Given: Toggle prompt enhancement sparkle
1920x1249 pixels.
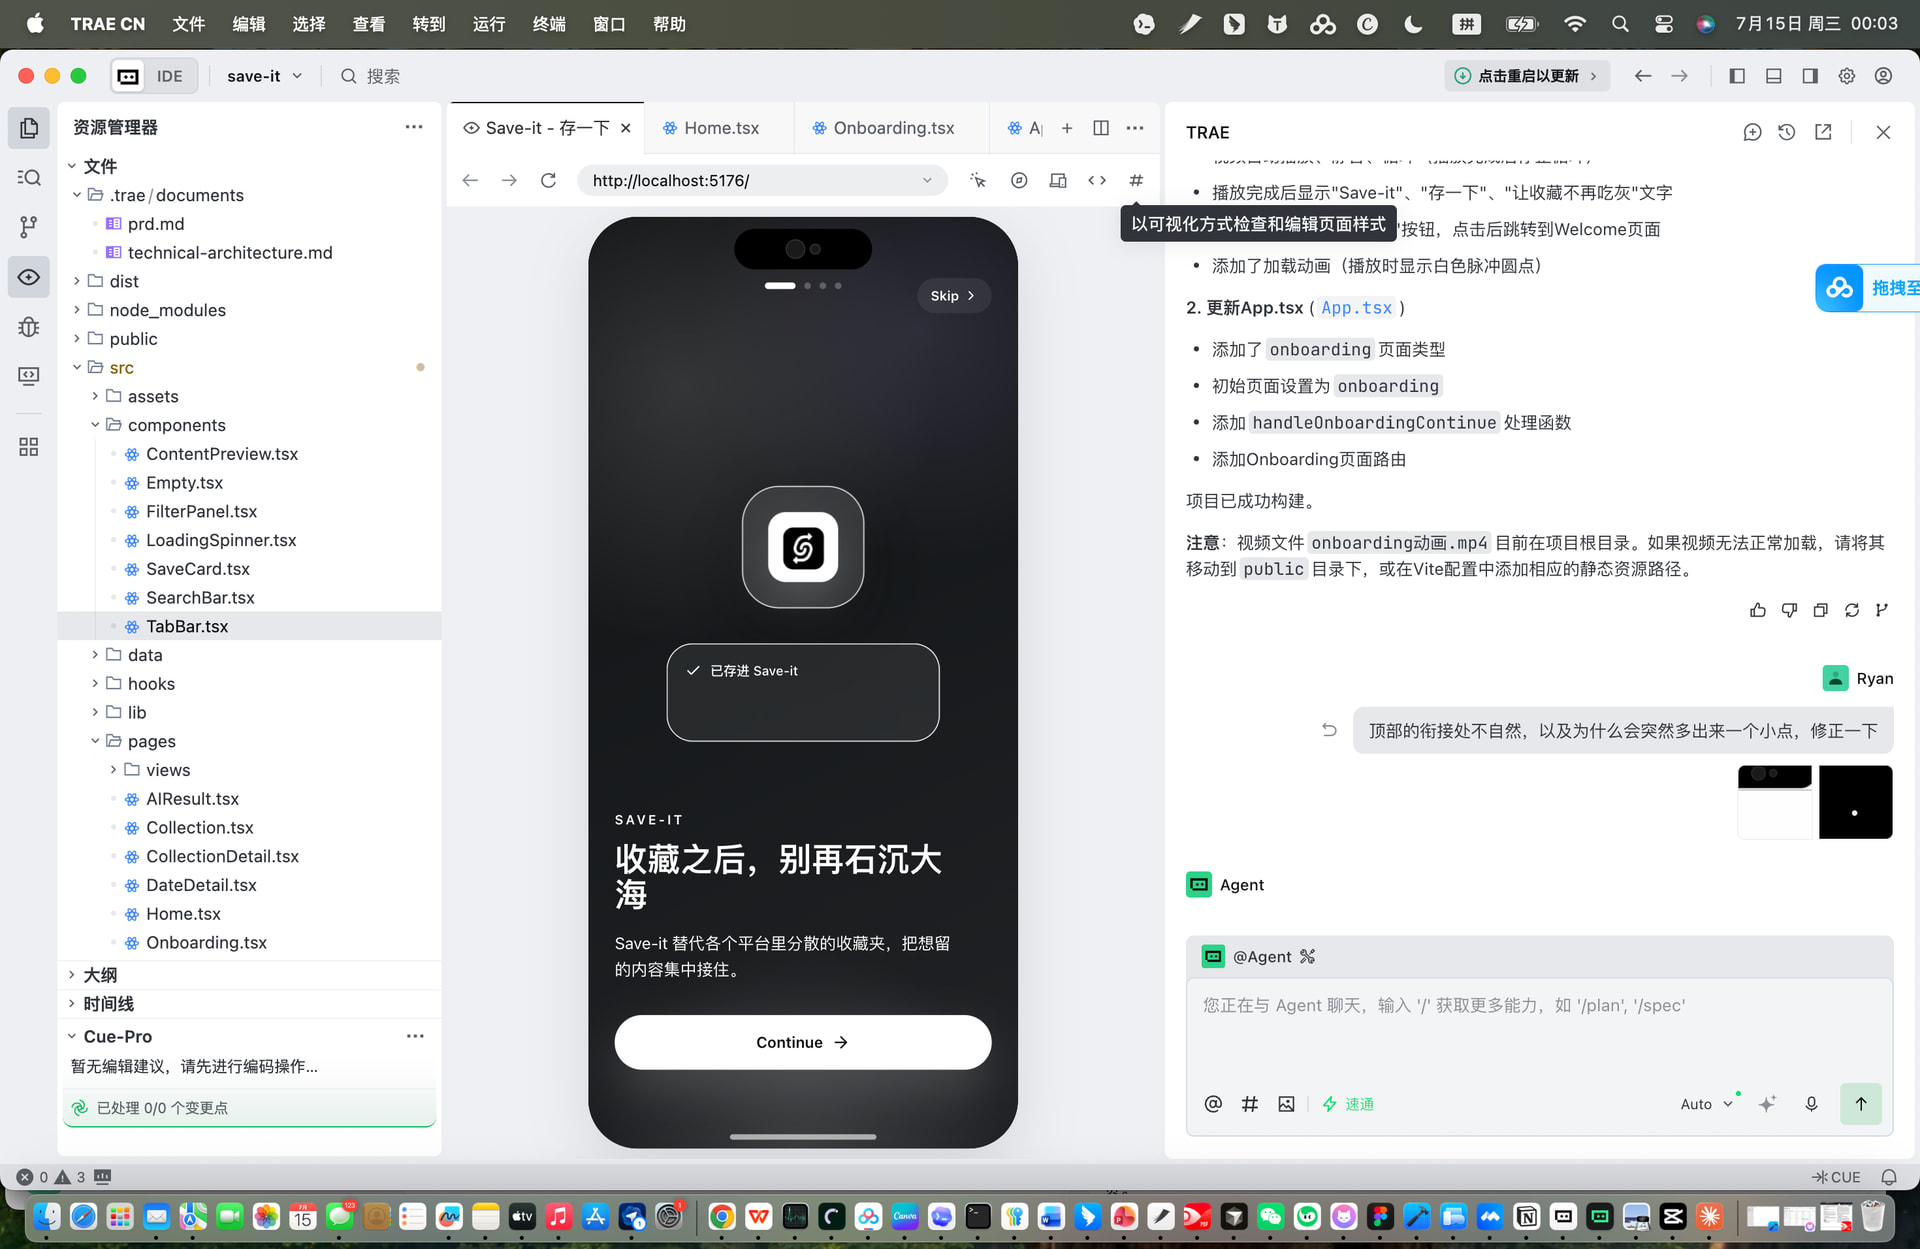Looking at the screenshot, I should point(1767,1104).
